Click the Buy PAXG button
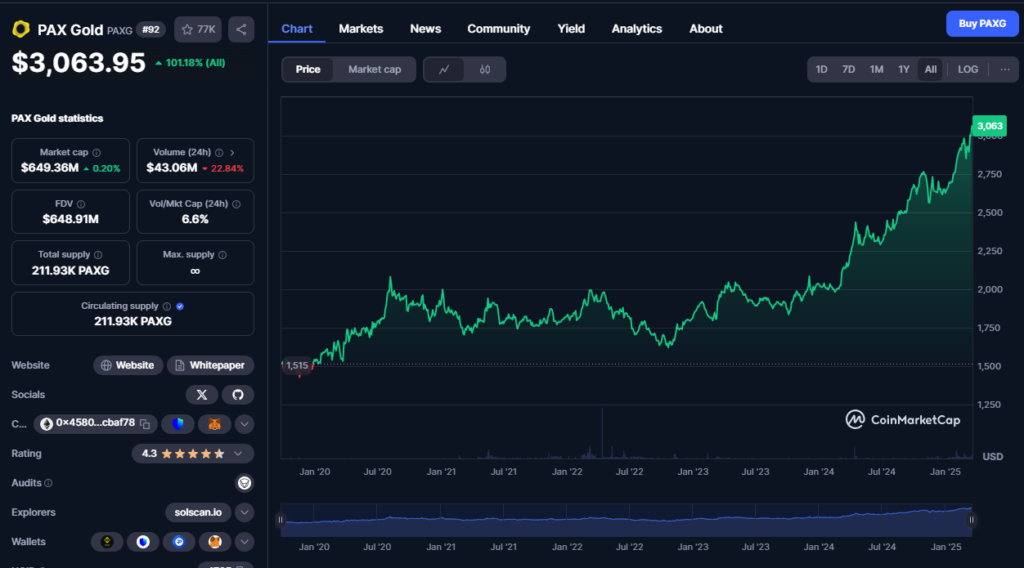 click(982, 24)
